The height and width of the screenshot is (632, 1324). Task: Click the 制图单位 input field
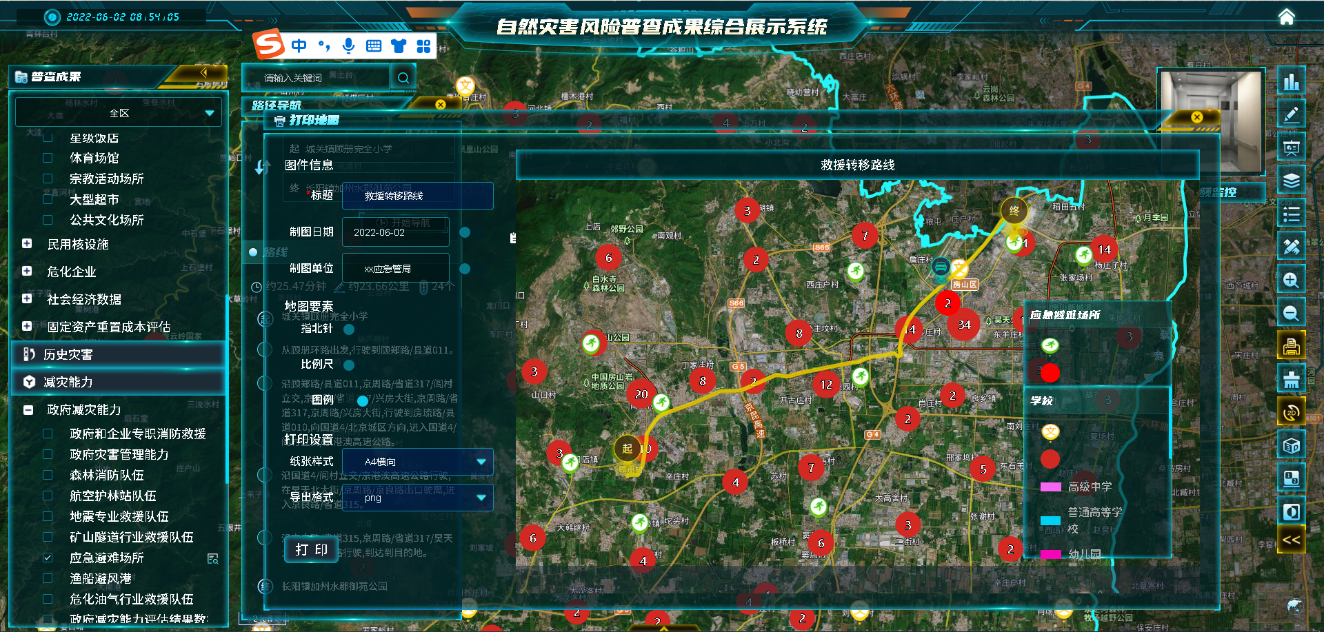(x=396, y=268)
